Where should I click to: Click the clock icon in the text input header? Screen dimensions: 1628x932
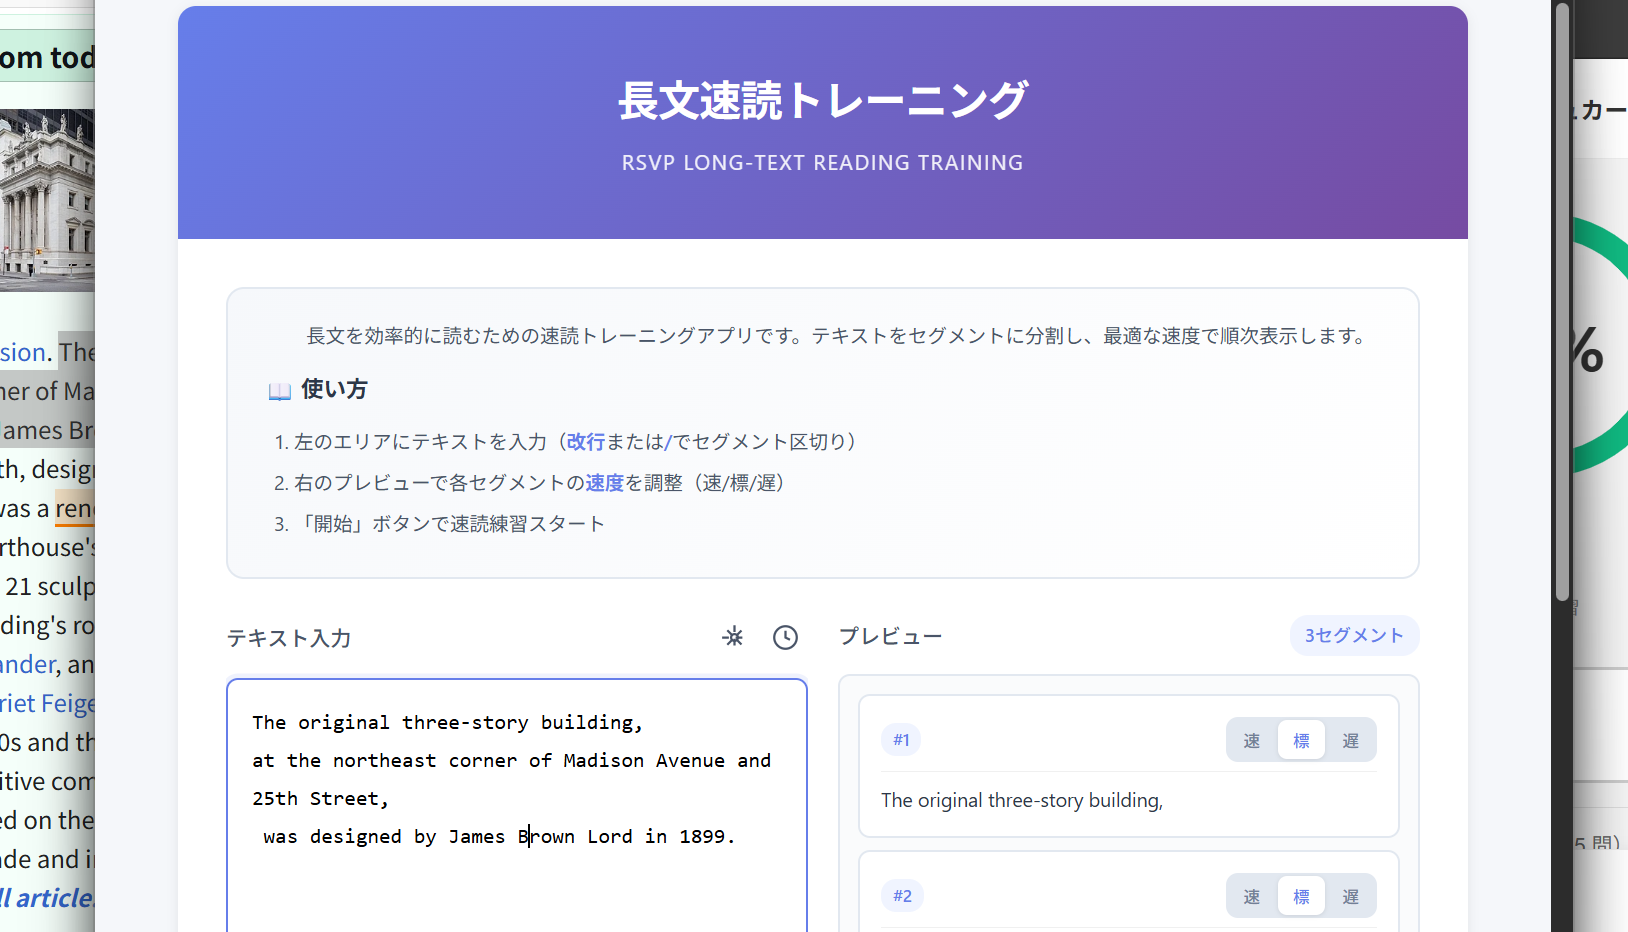(785, 637)
